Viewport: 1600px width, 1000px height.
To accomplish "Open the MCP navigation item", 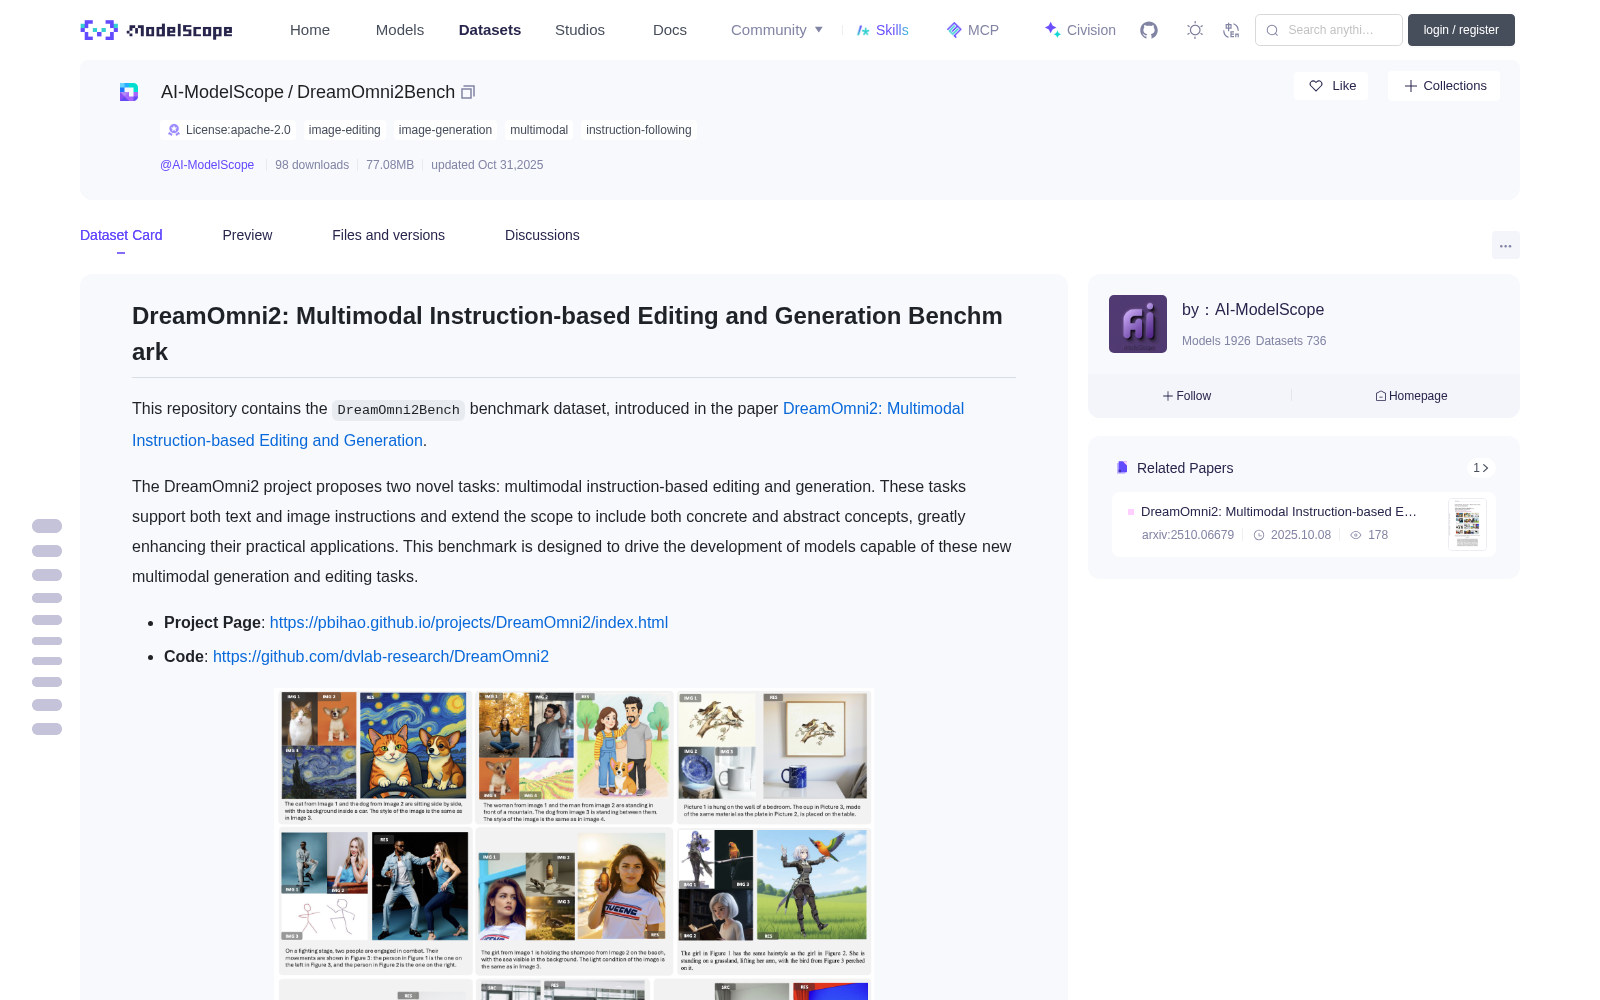I will coord(973,30).
